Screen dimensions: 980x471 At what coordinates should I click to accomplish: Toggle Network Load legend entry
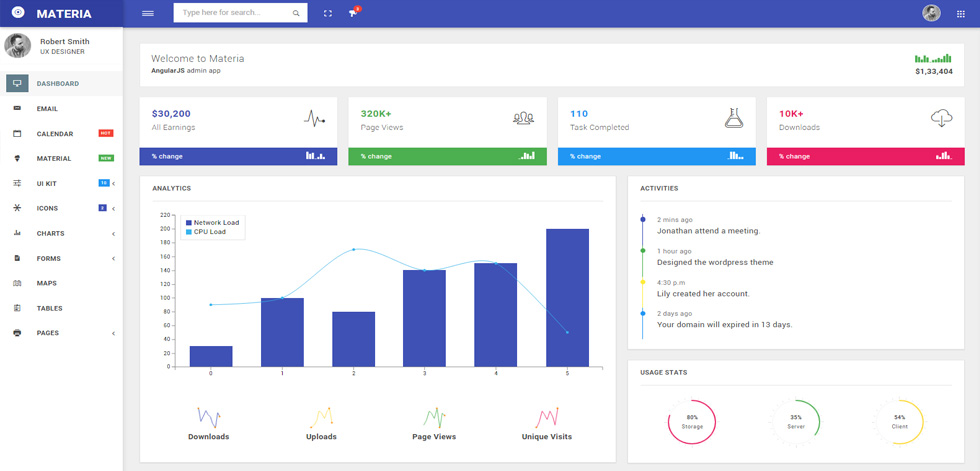212,222
